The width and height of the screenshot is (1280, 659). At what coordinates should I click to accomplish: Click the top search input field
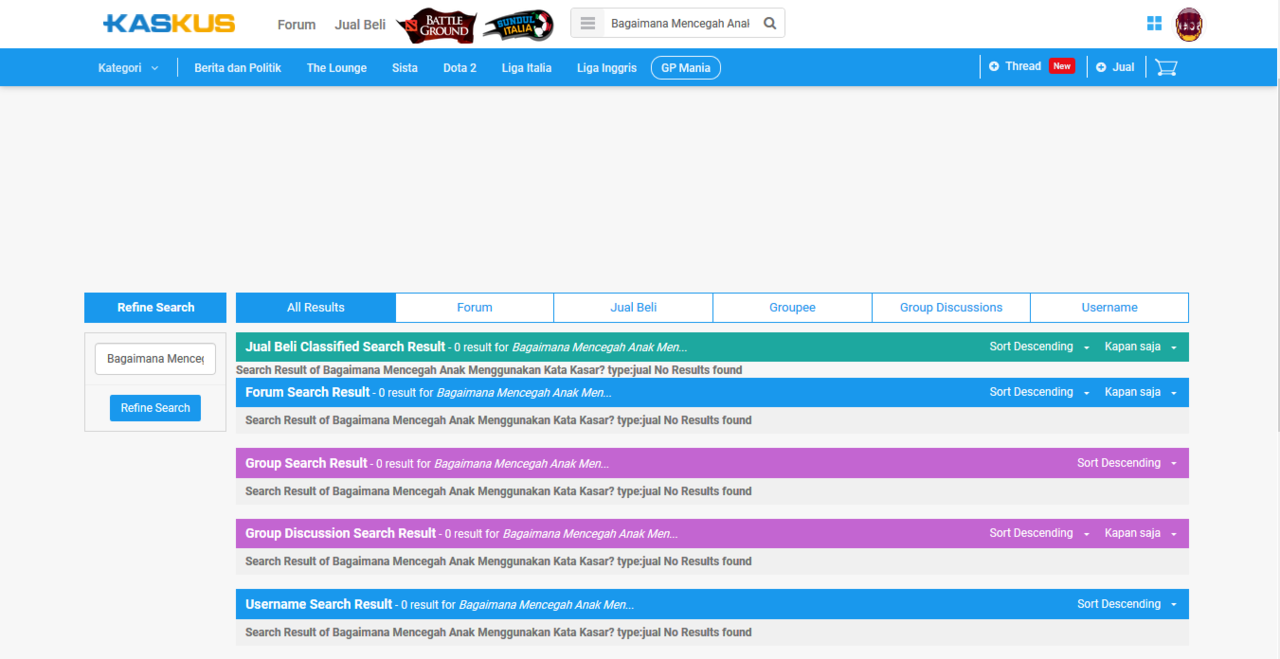pyautogui.click(x=680, y=23)
